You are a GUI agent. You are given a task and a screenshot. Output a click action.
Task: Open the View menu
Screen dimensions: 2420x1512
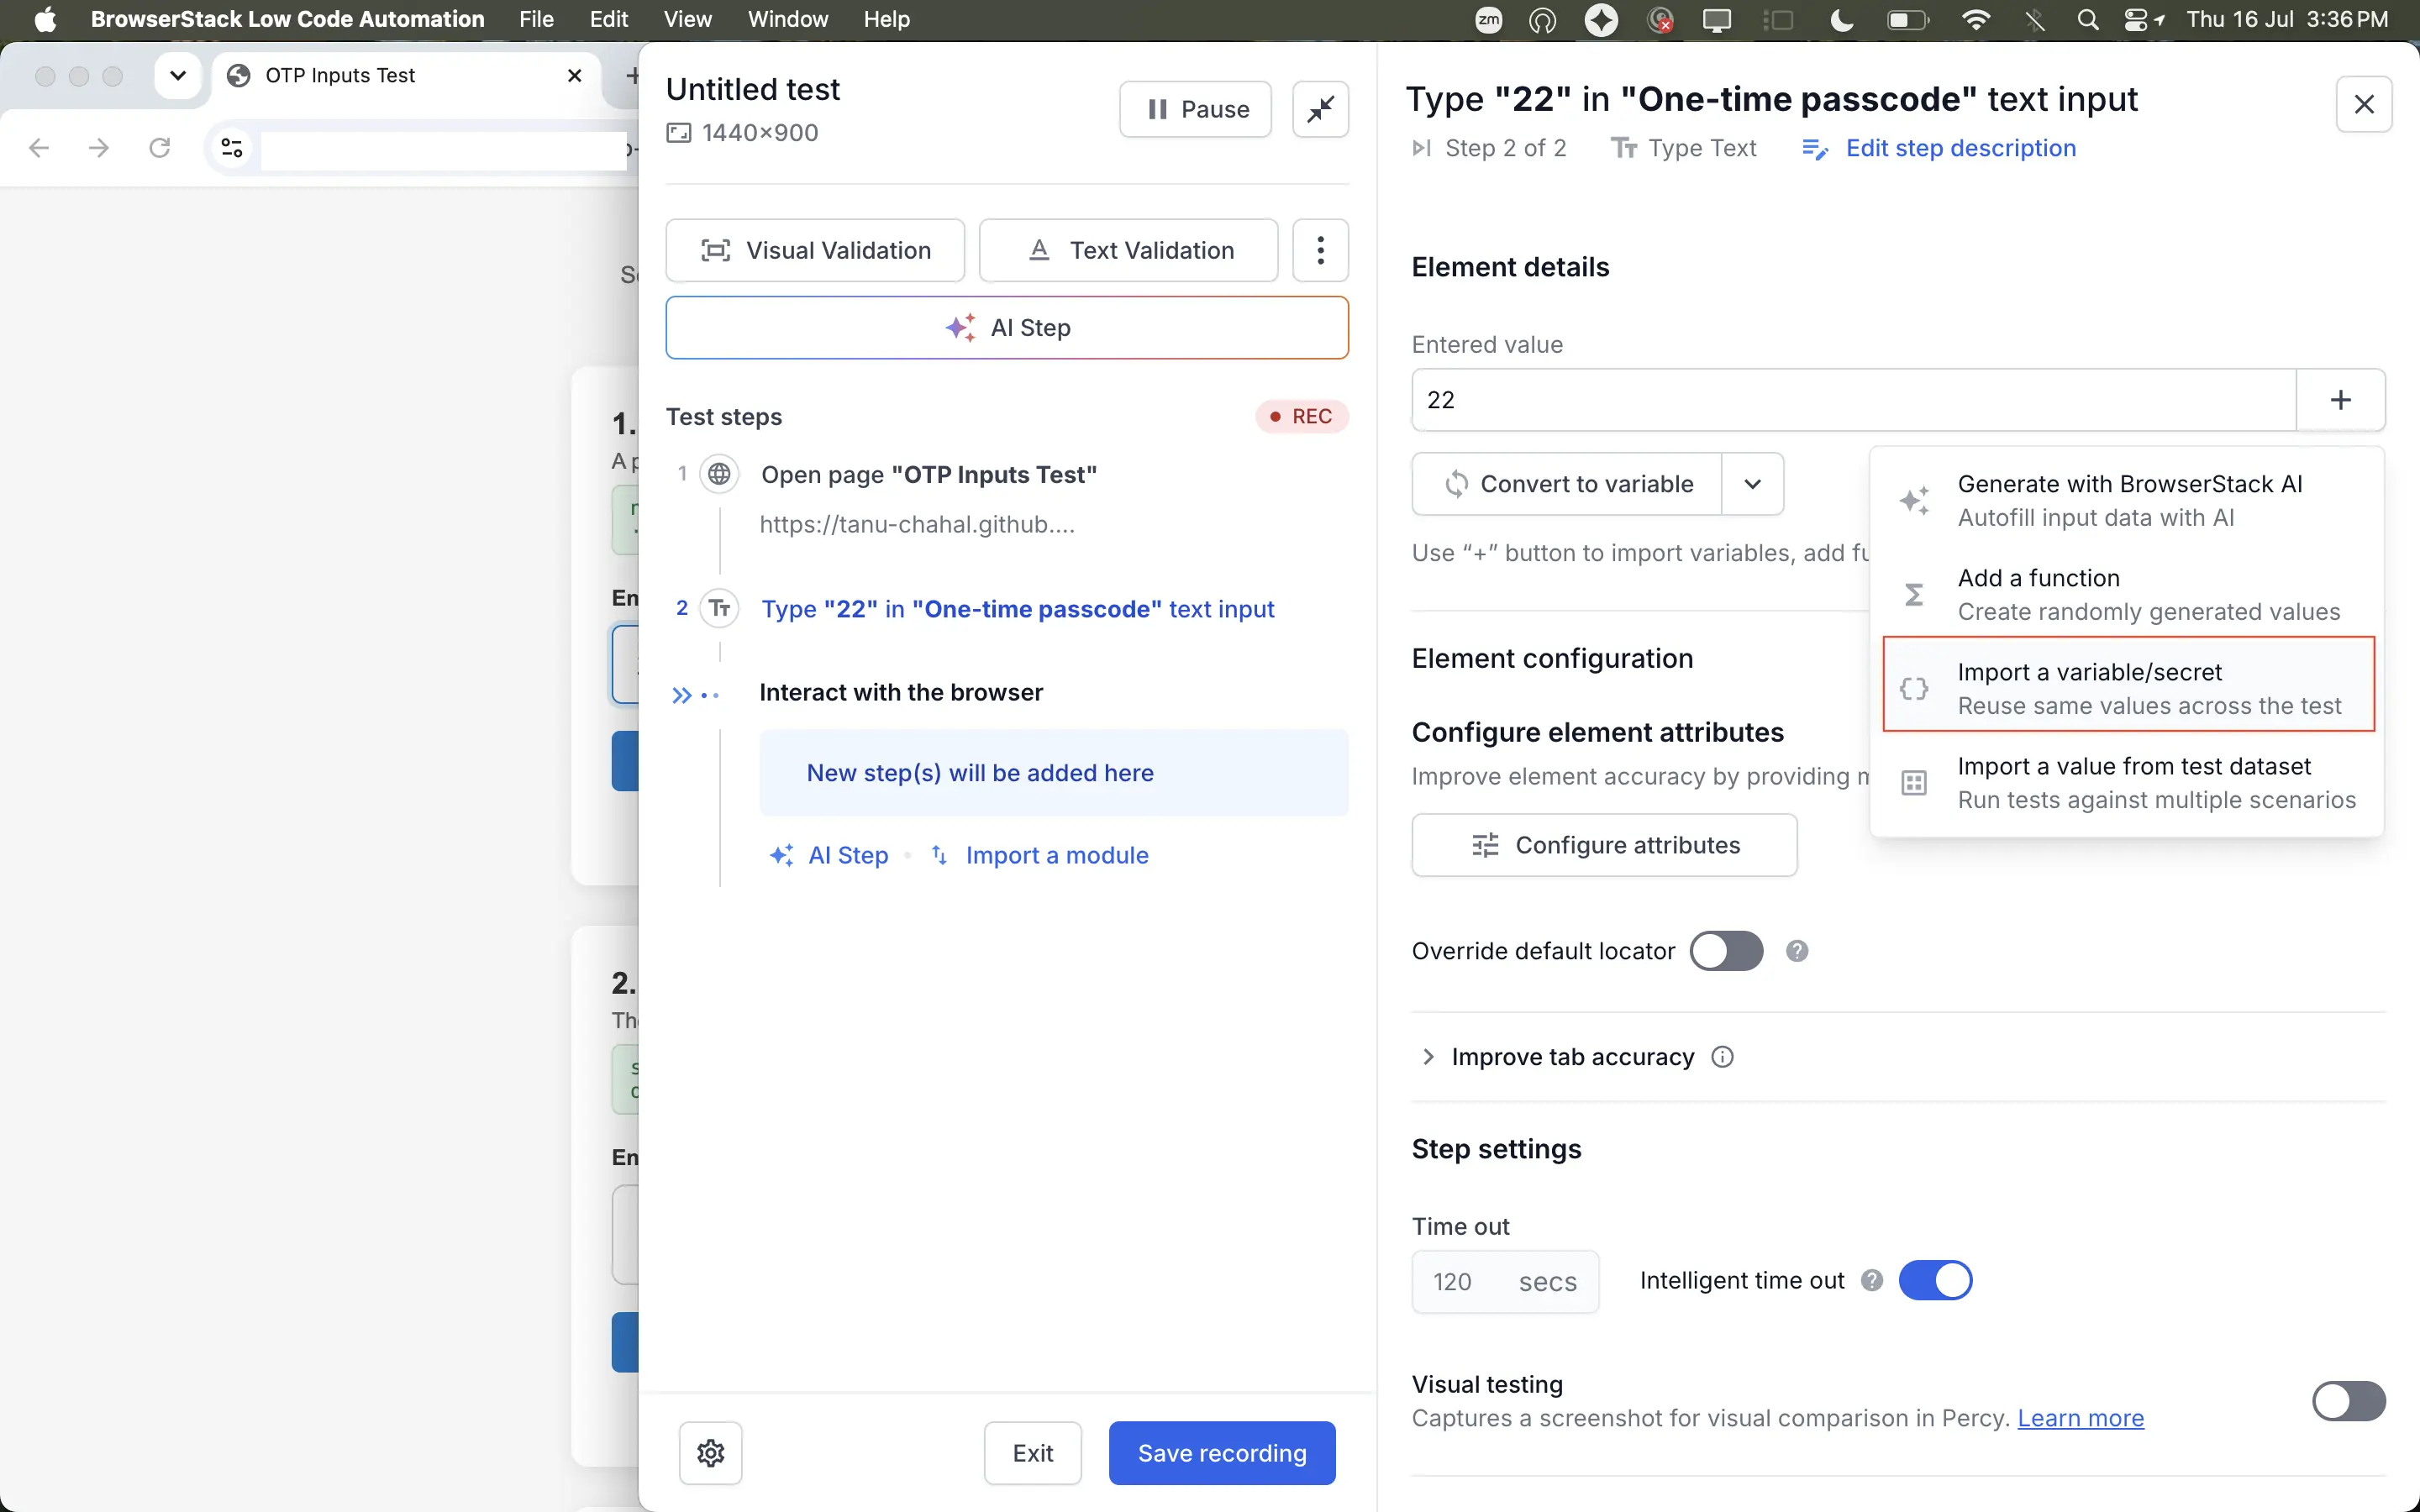click(687, 20)
